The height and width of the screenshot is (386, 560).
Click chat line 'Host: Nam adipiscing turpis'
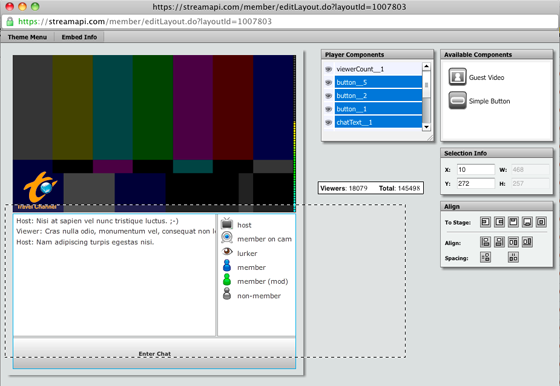pyautogui.click(x=85, y=242)
